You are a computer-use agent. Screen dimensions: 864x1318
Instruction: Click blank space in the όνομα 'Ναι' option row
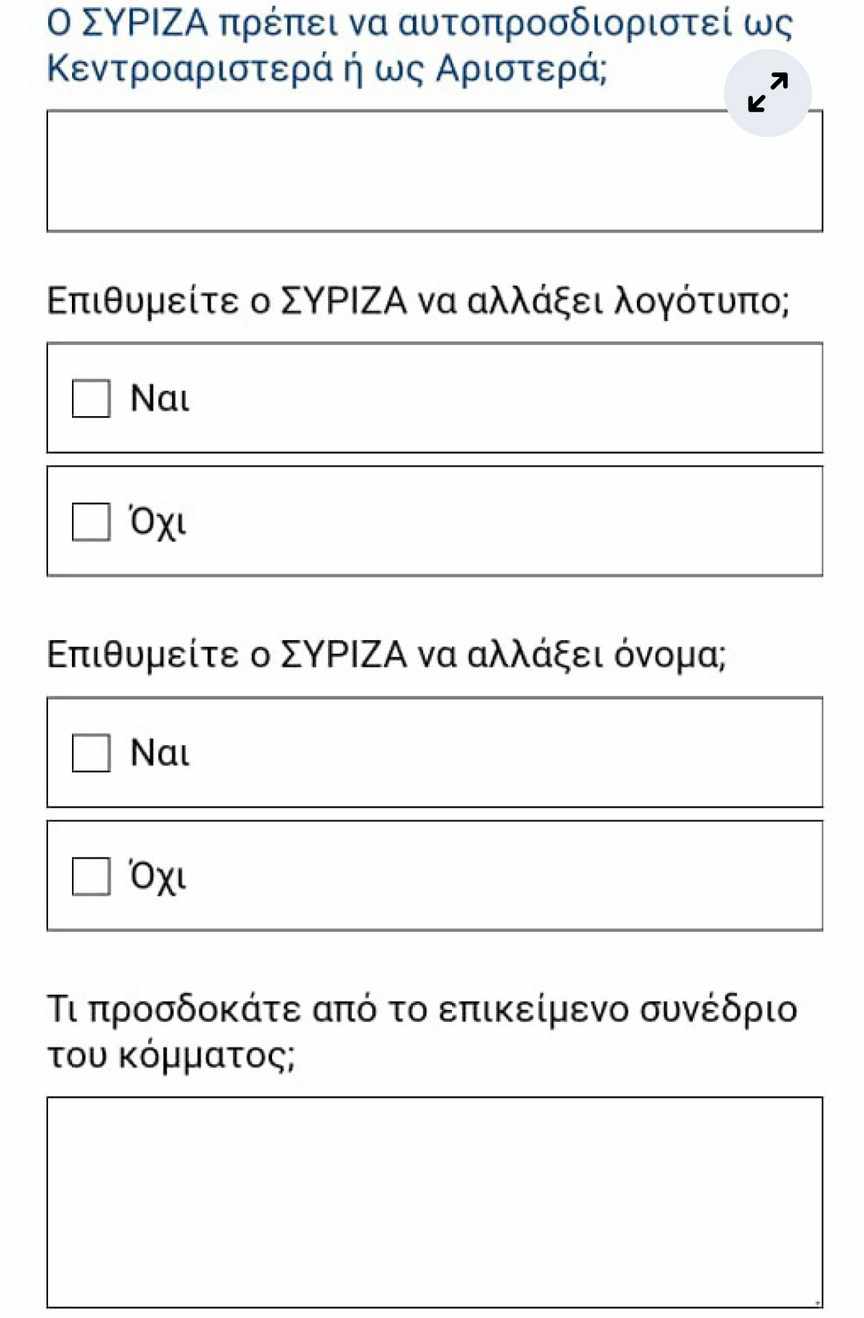coord(500,753)
